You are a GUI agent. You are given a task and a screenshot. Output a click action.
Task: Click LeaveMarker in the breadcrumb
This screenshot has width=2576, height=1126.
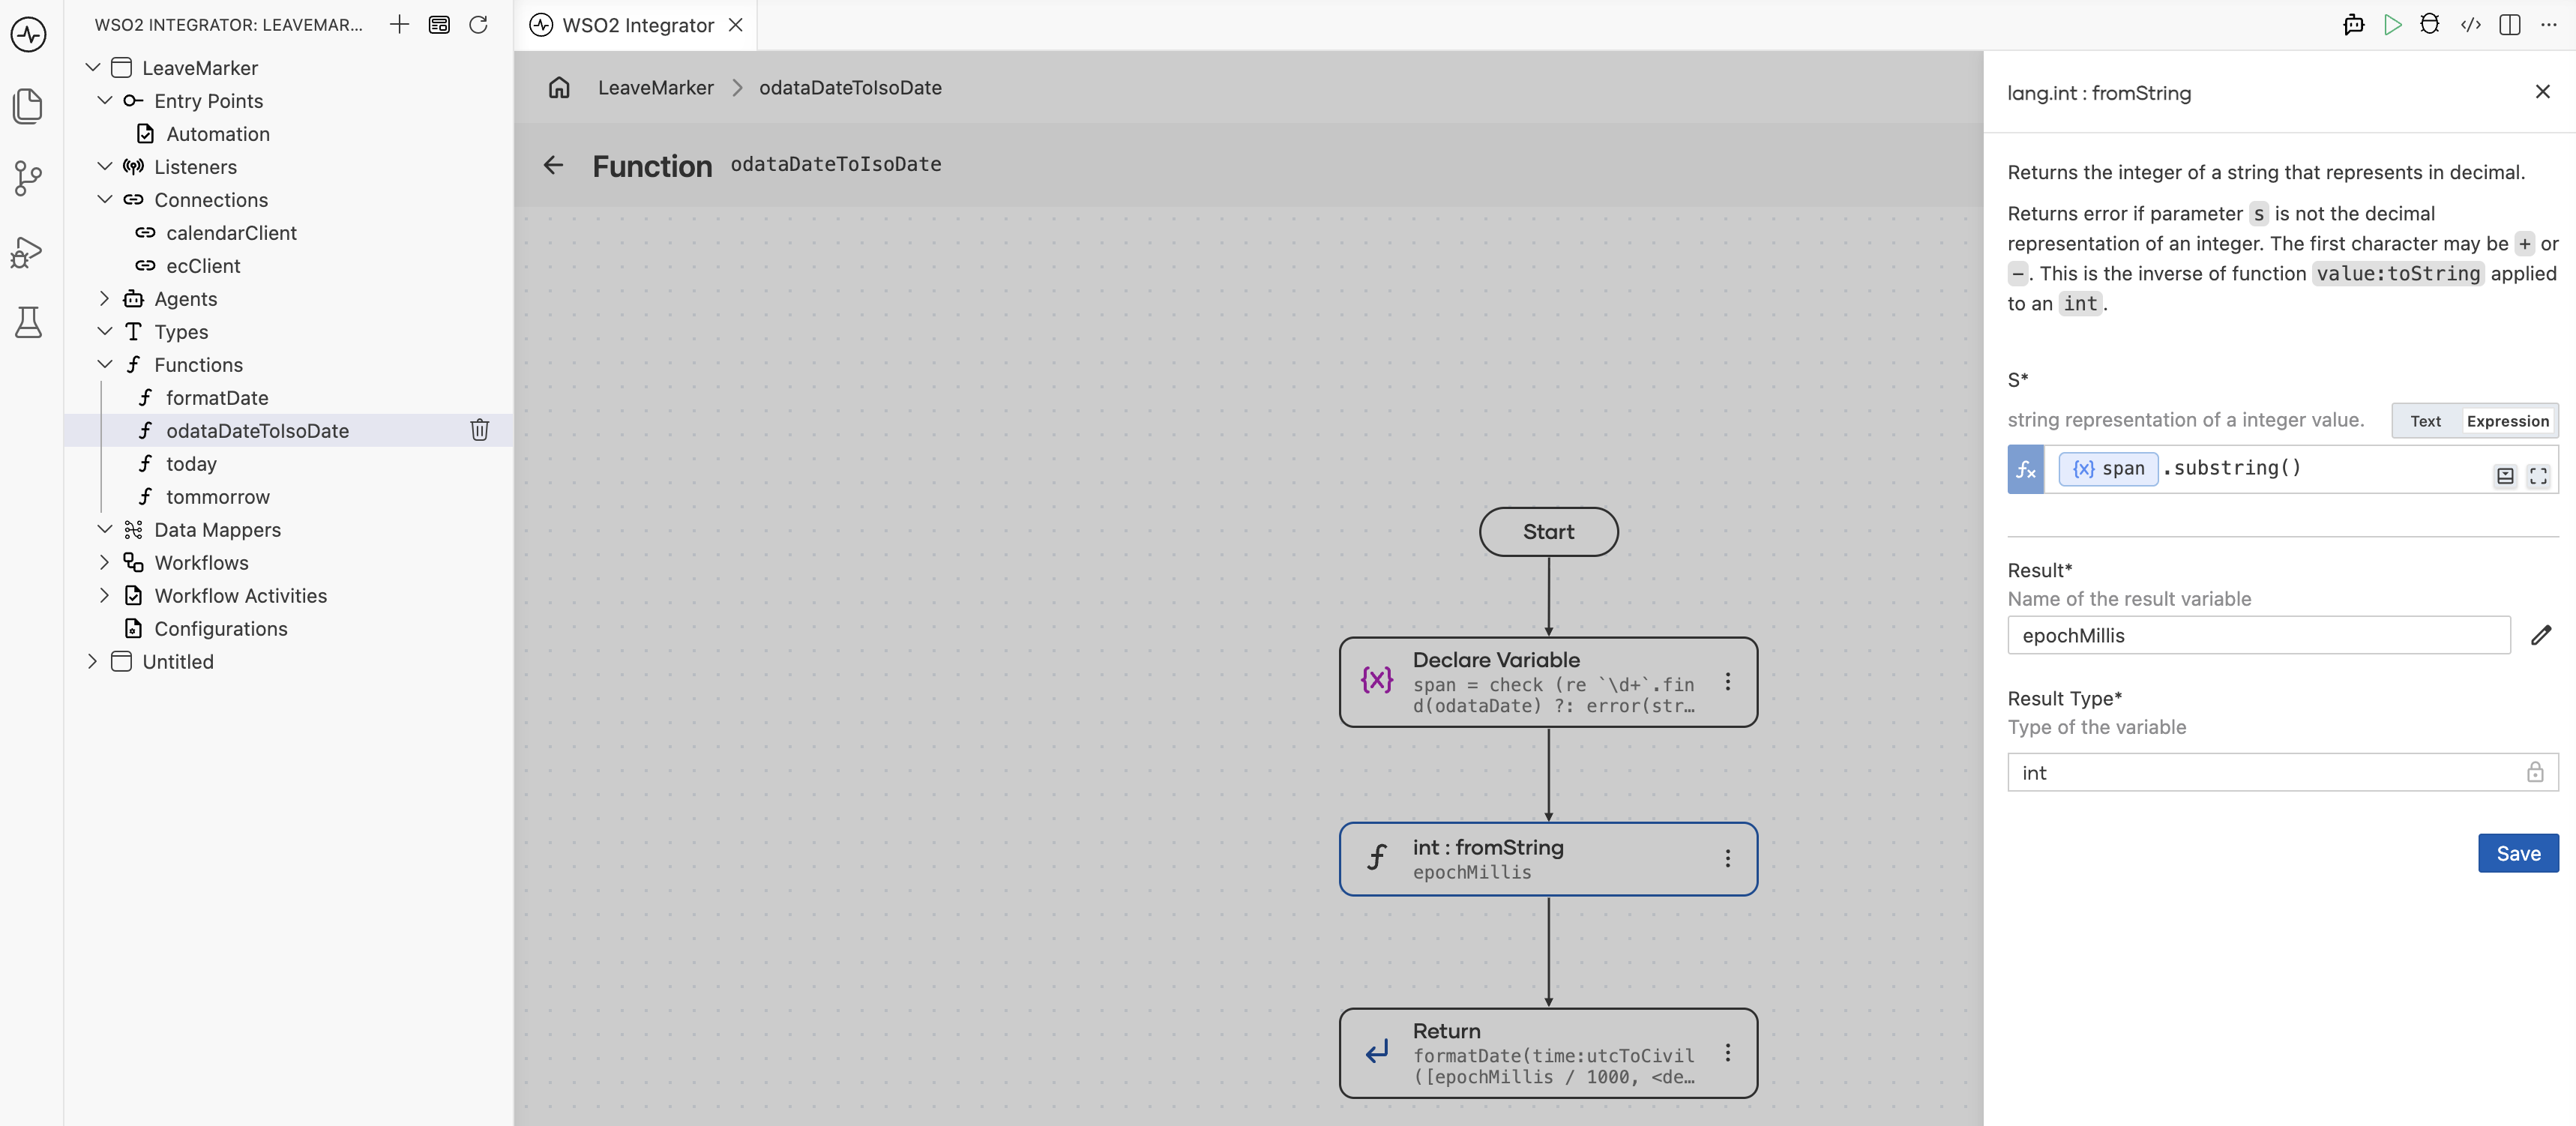pyautogui.click(x=655, y=87)
